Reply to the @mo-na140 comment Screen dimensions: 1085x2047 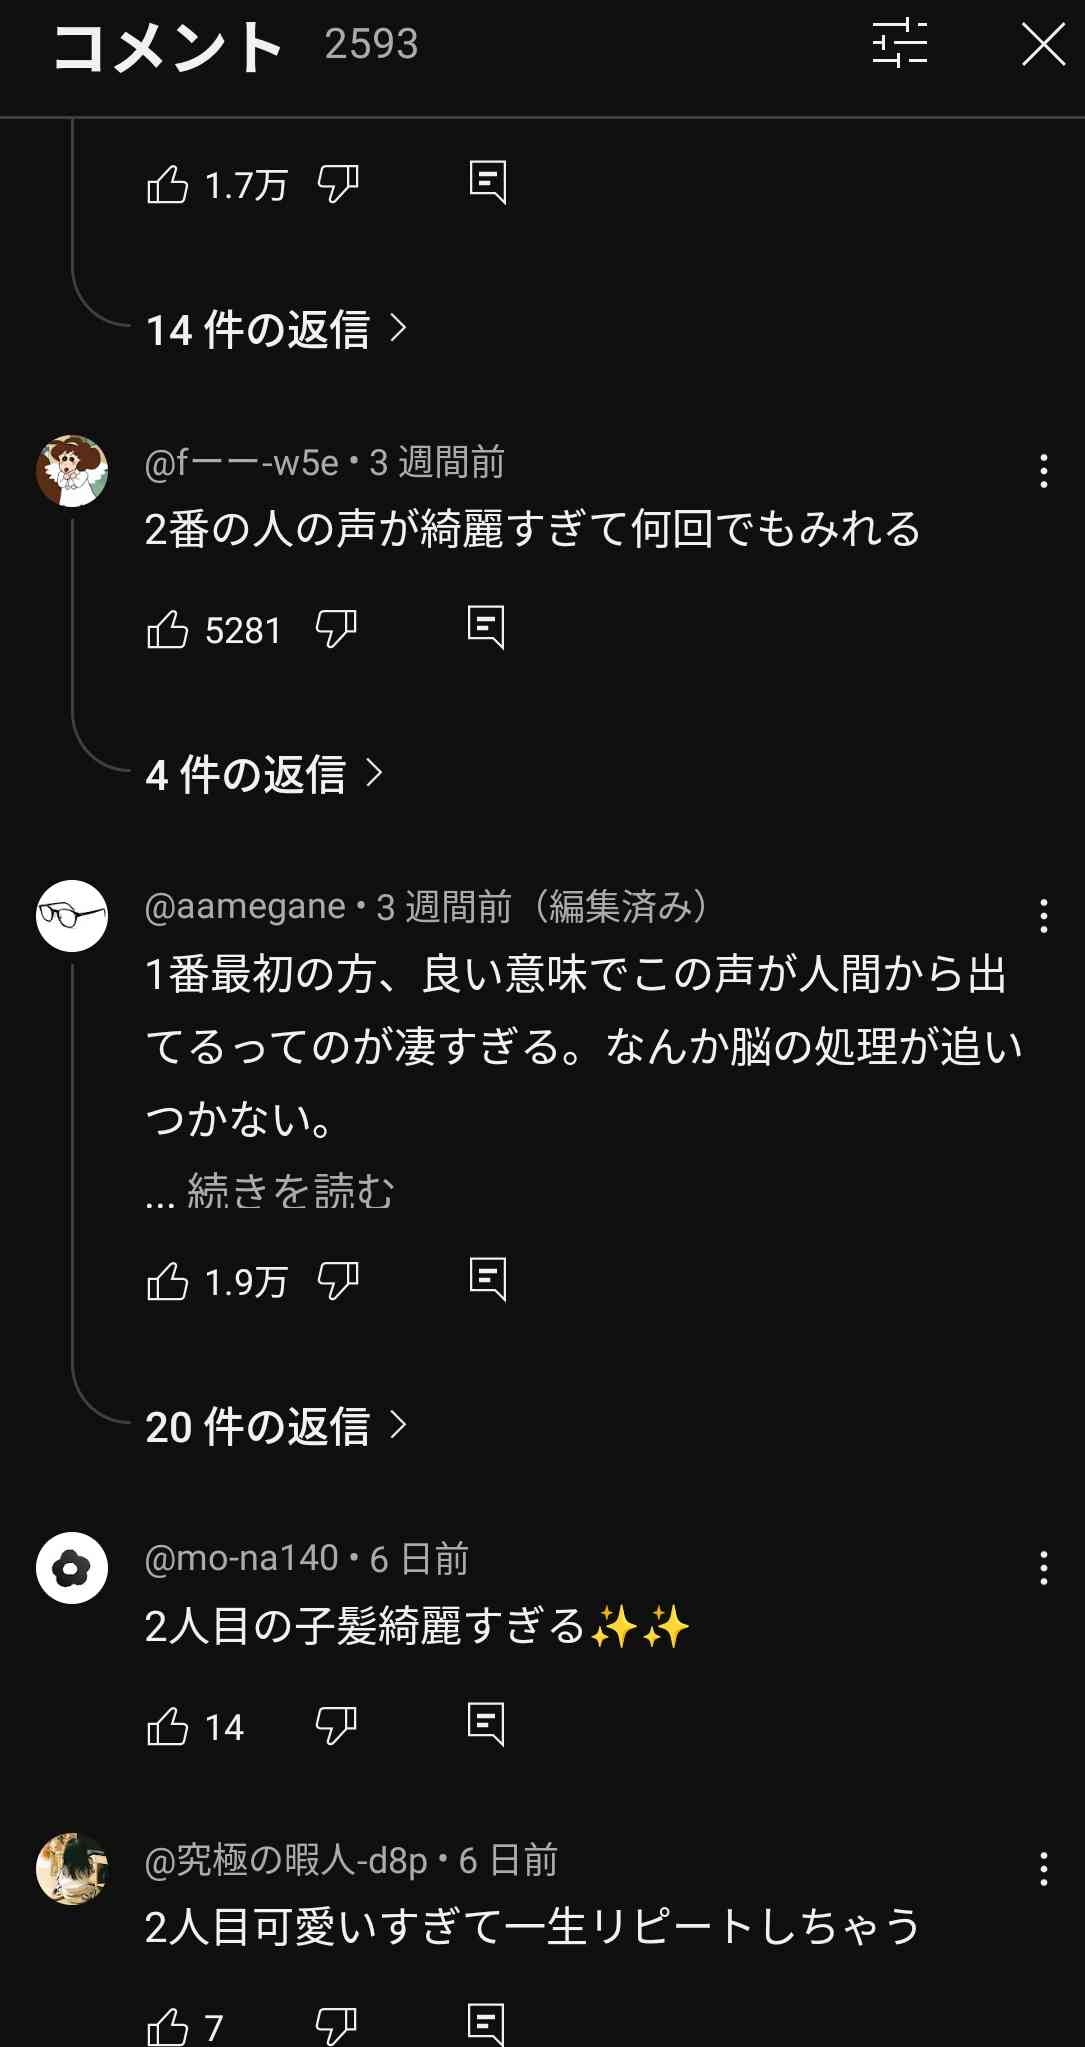tap(486, 1725)
